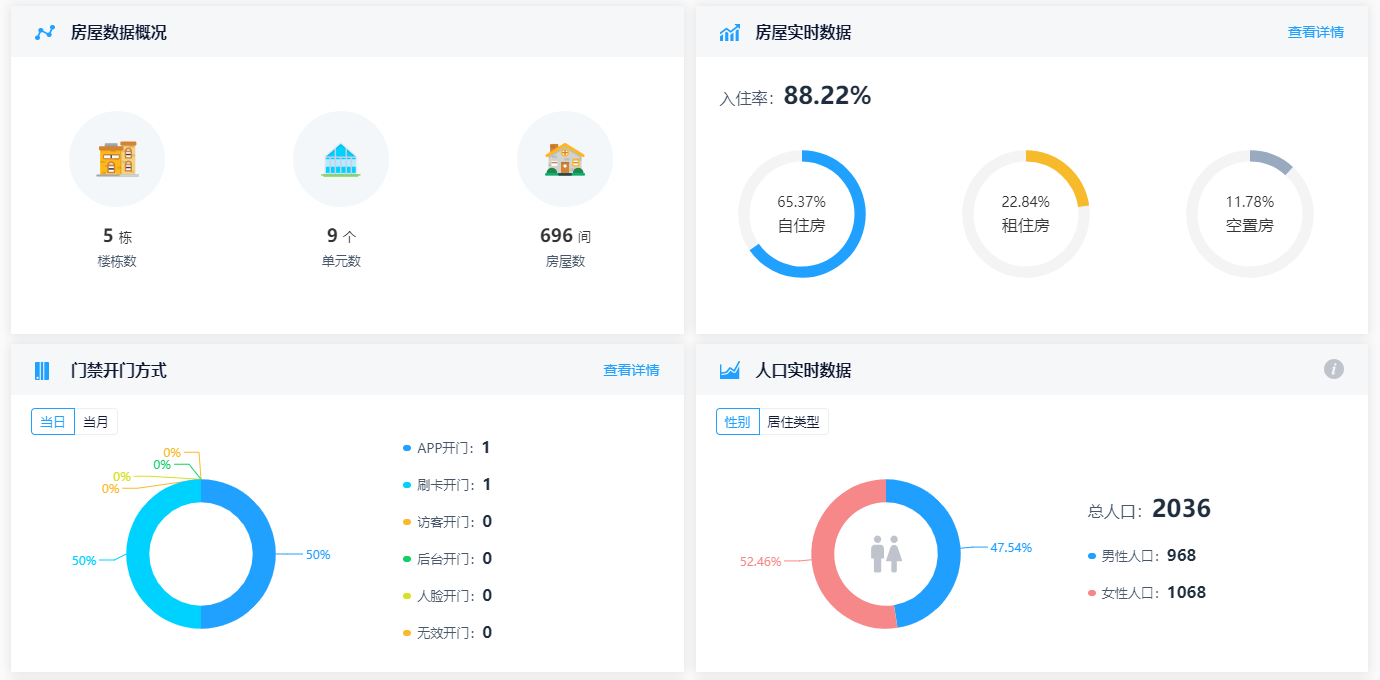Click the 楼栋数 label

tap(117, 262)
